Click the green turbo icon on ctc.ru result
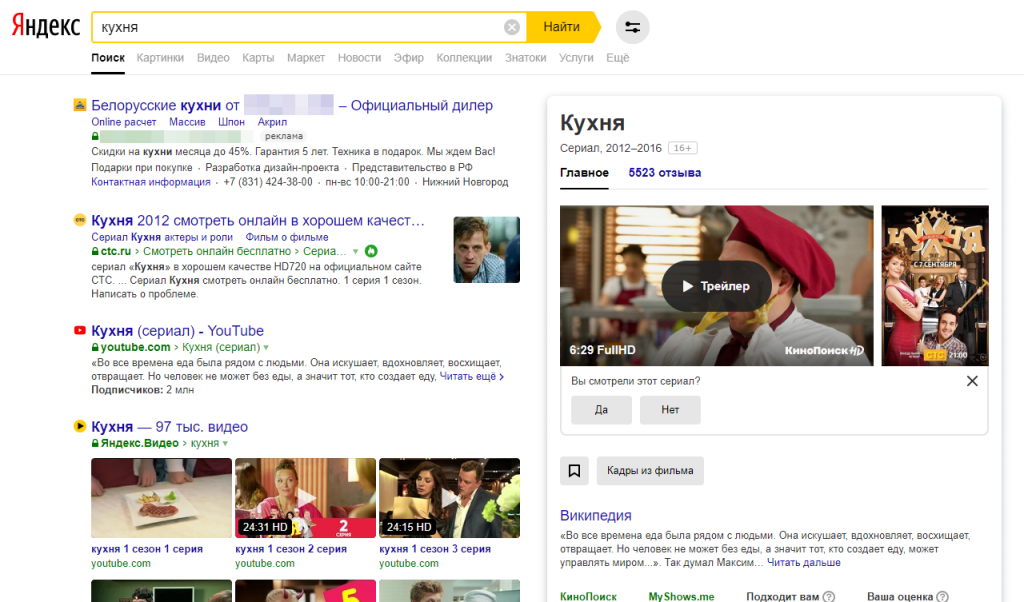The image size is (1024, 602). pos(371,251)
